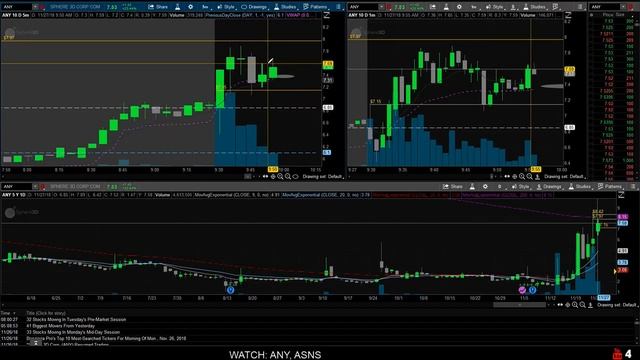Open Drawing set Default below top-right chart
This screenshot has width=640, height=360.
click(x=564, y=177)
